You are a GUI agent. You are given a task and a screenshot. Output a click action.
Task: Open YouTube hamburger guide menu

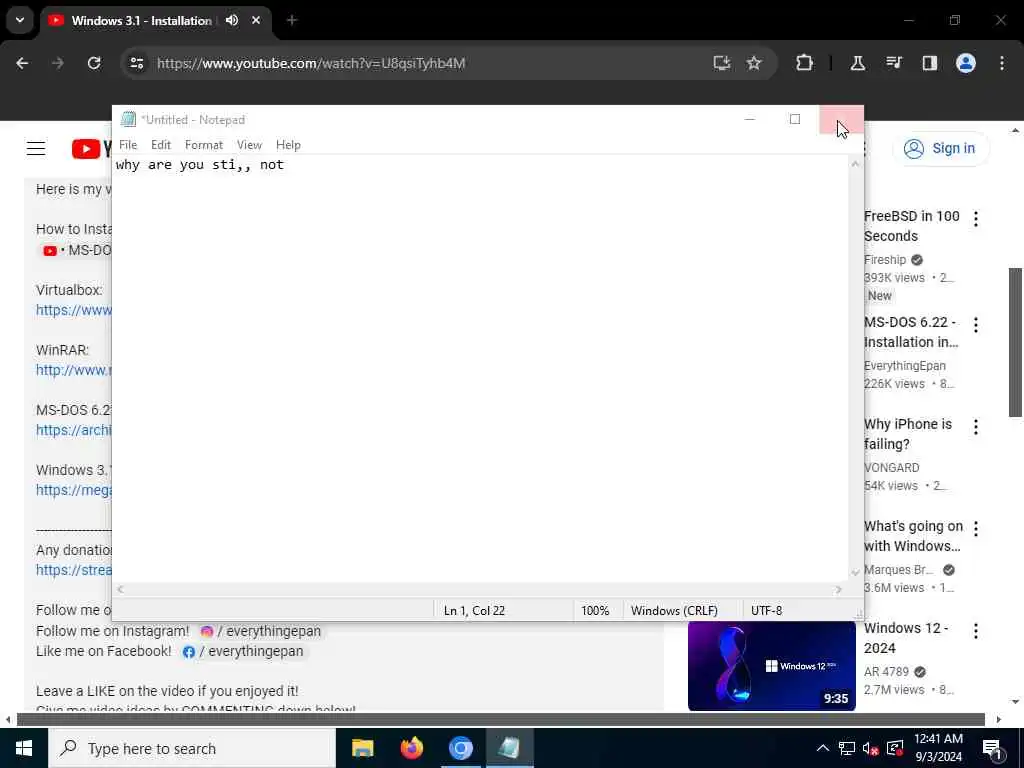tap(36, 148)
